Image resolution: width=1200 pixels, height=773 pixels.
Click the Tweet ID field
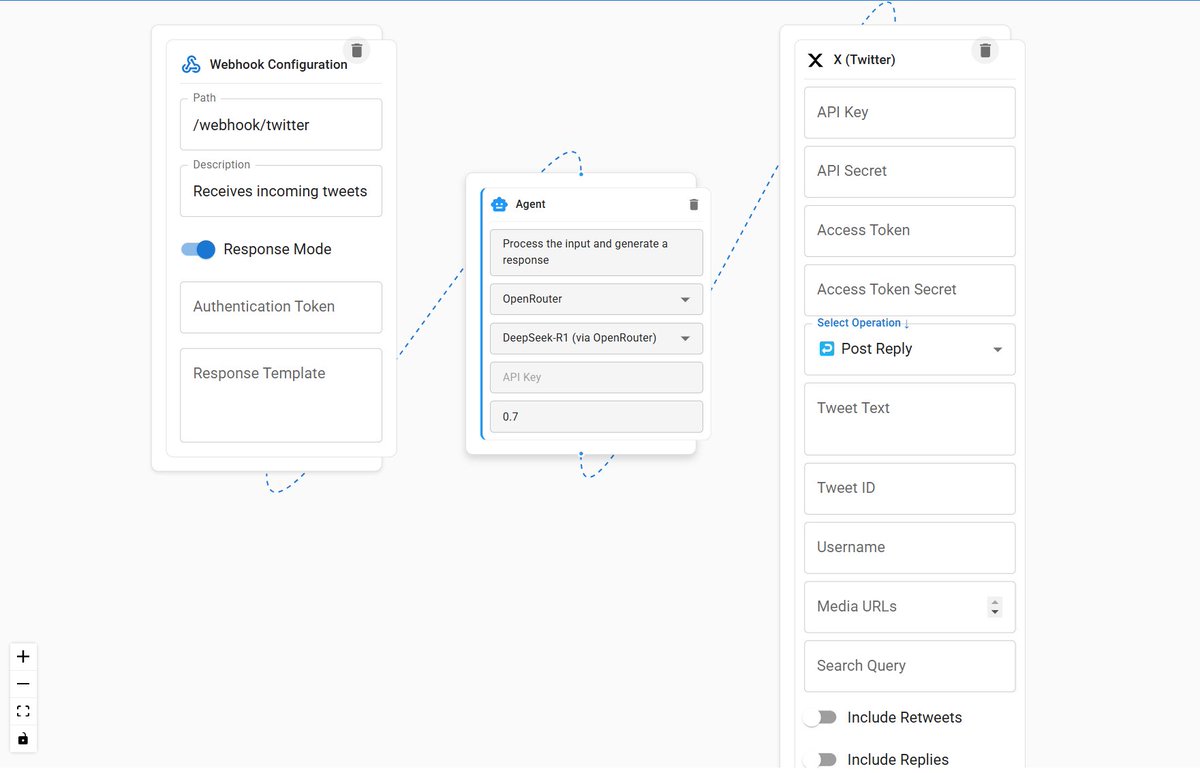[910, 488]
